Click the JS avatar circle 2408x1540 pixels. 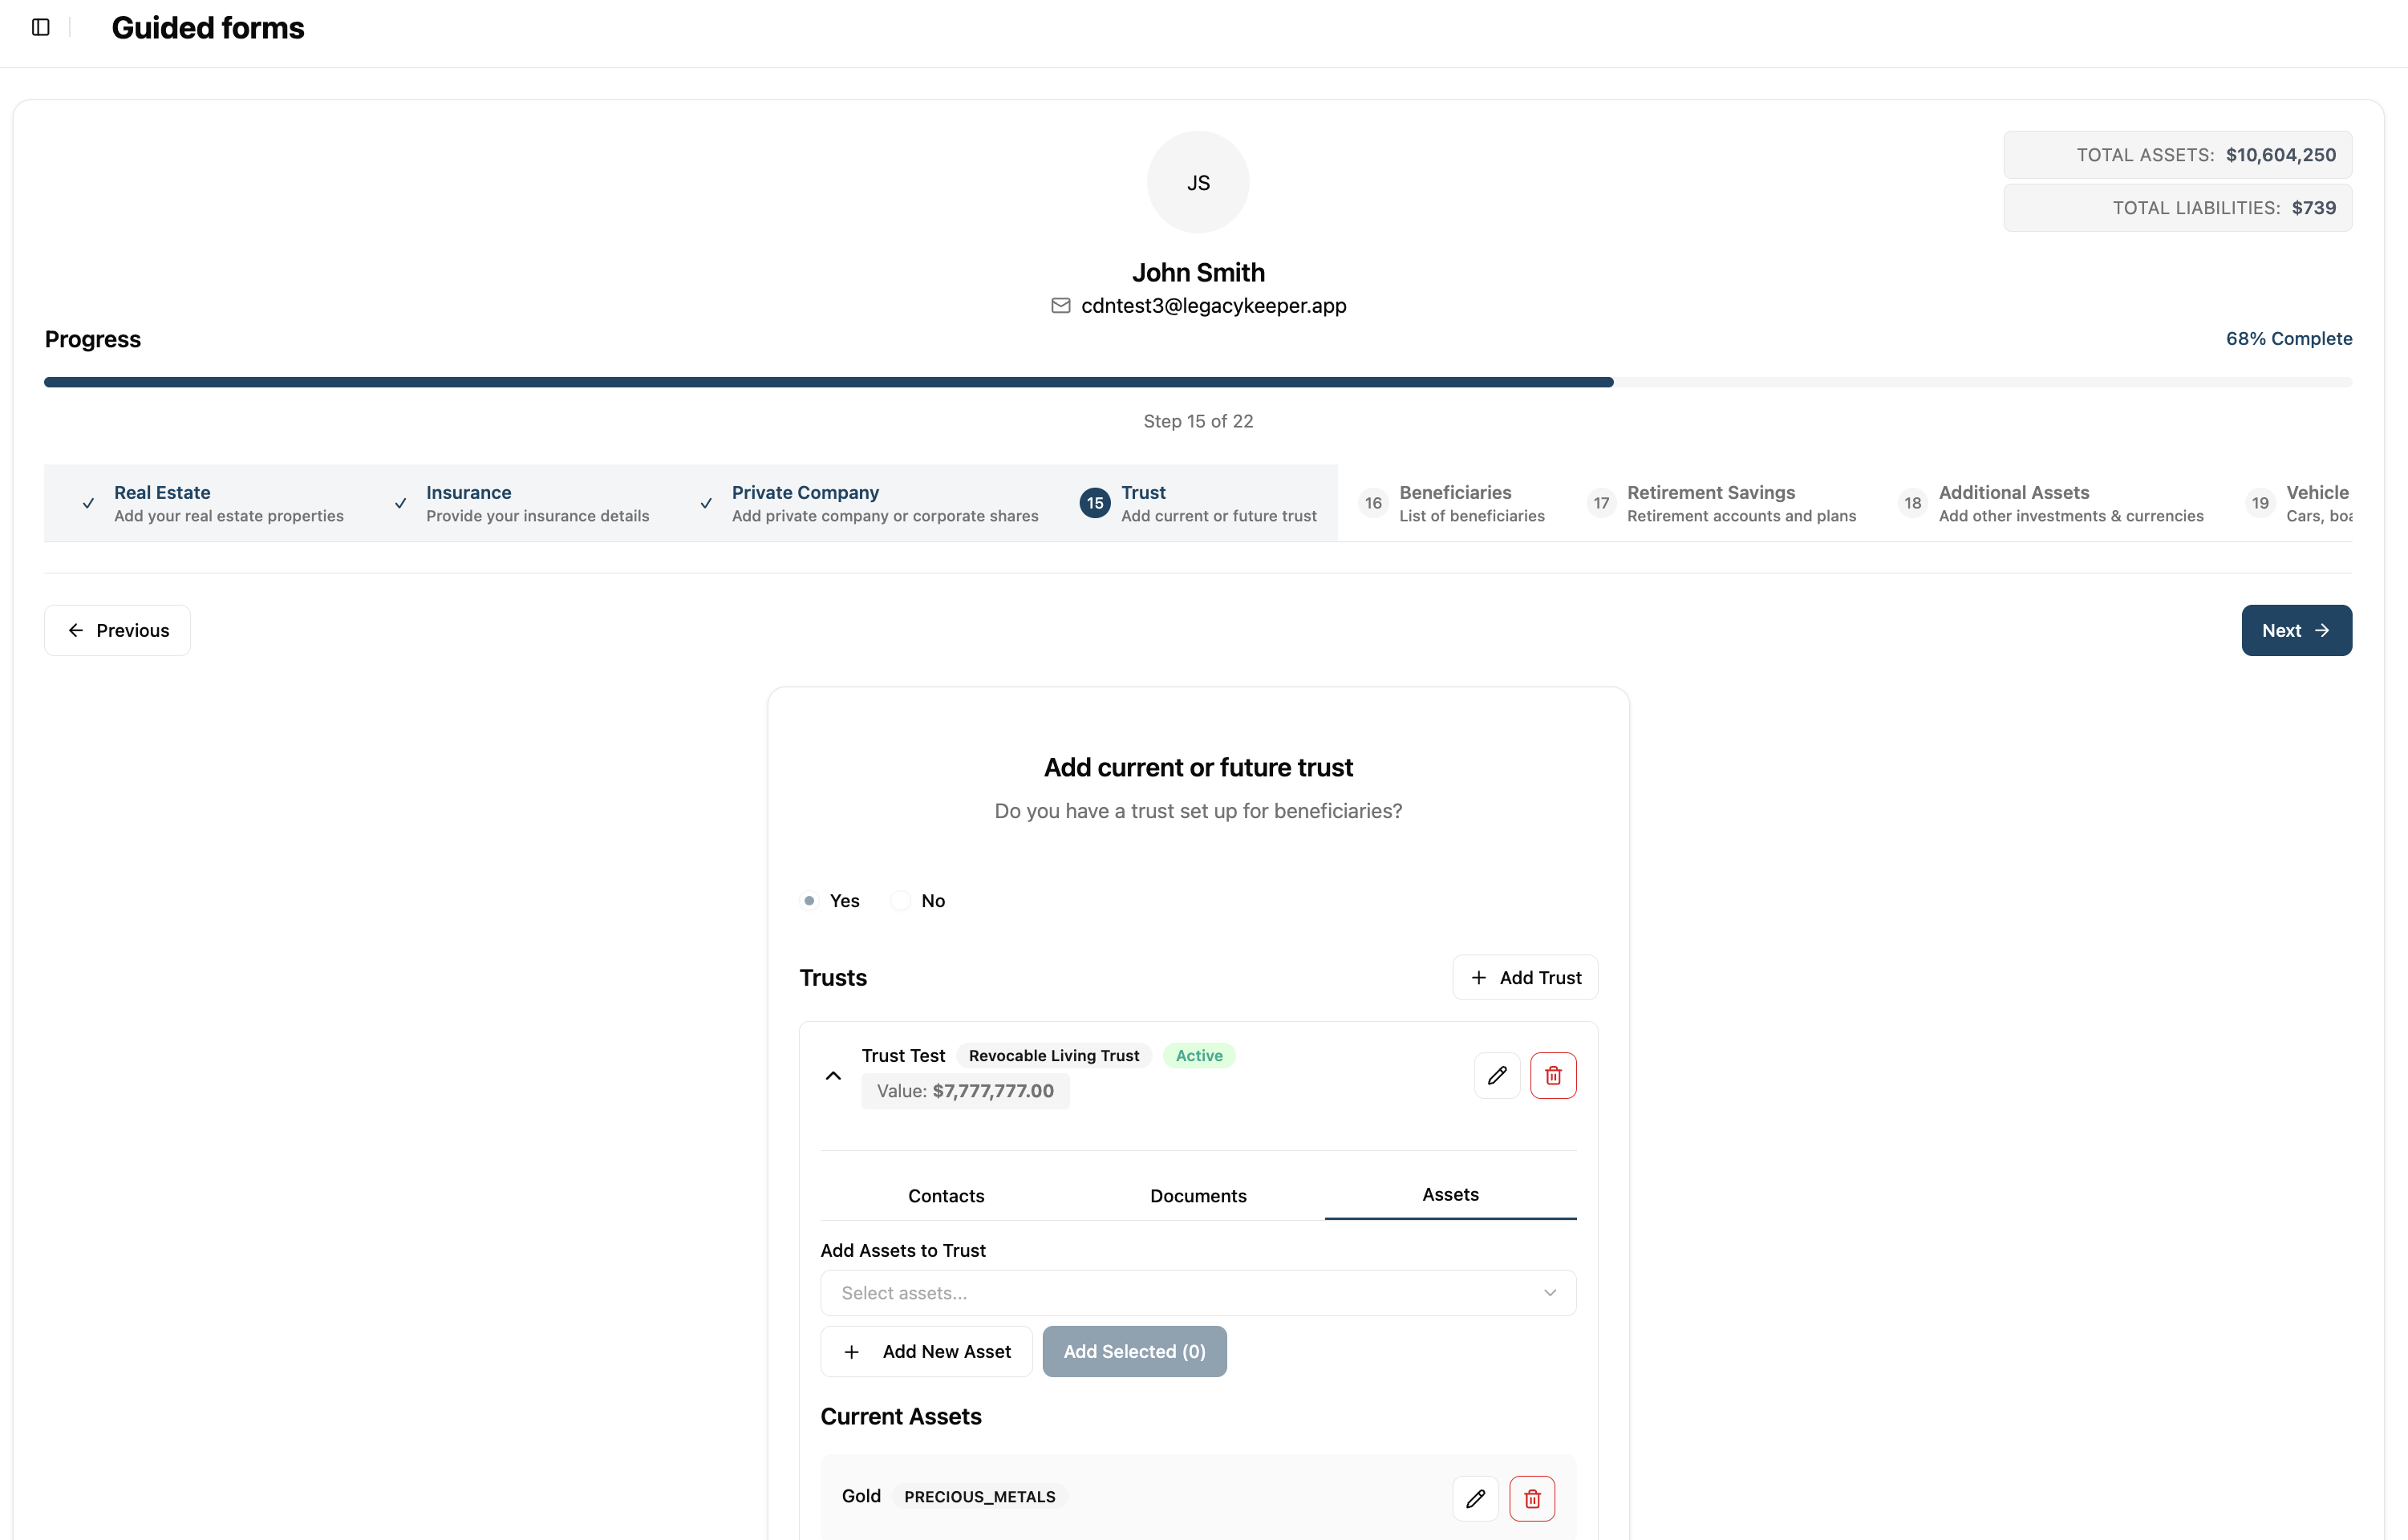click(1198, 183)
